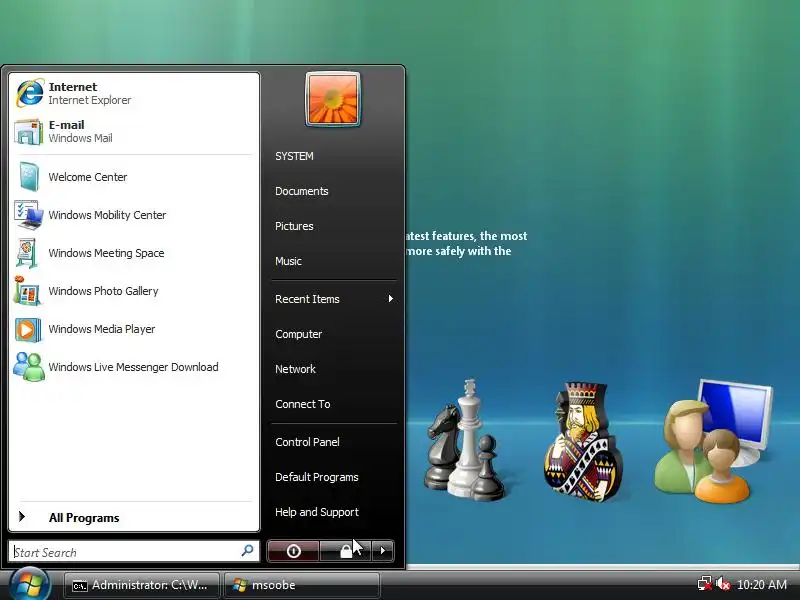Start Windows Media Player icon
Screen dimensions: 800x600
pos(28,329)
